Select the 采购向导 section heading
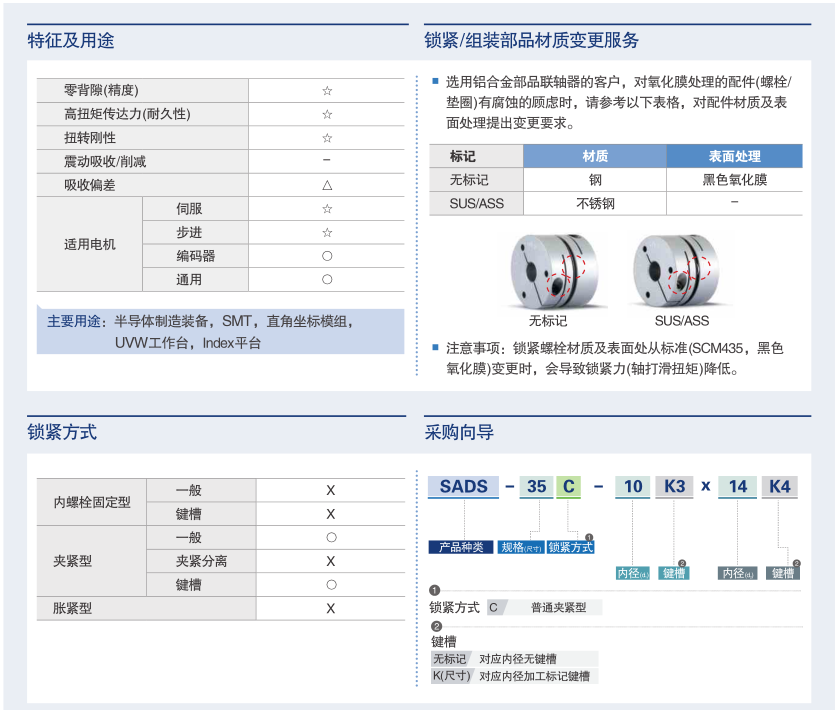The height and width of the screenshot is (710, 836). click(459, 433)
